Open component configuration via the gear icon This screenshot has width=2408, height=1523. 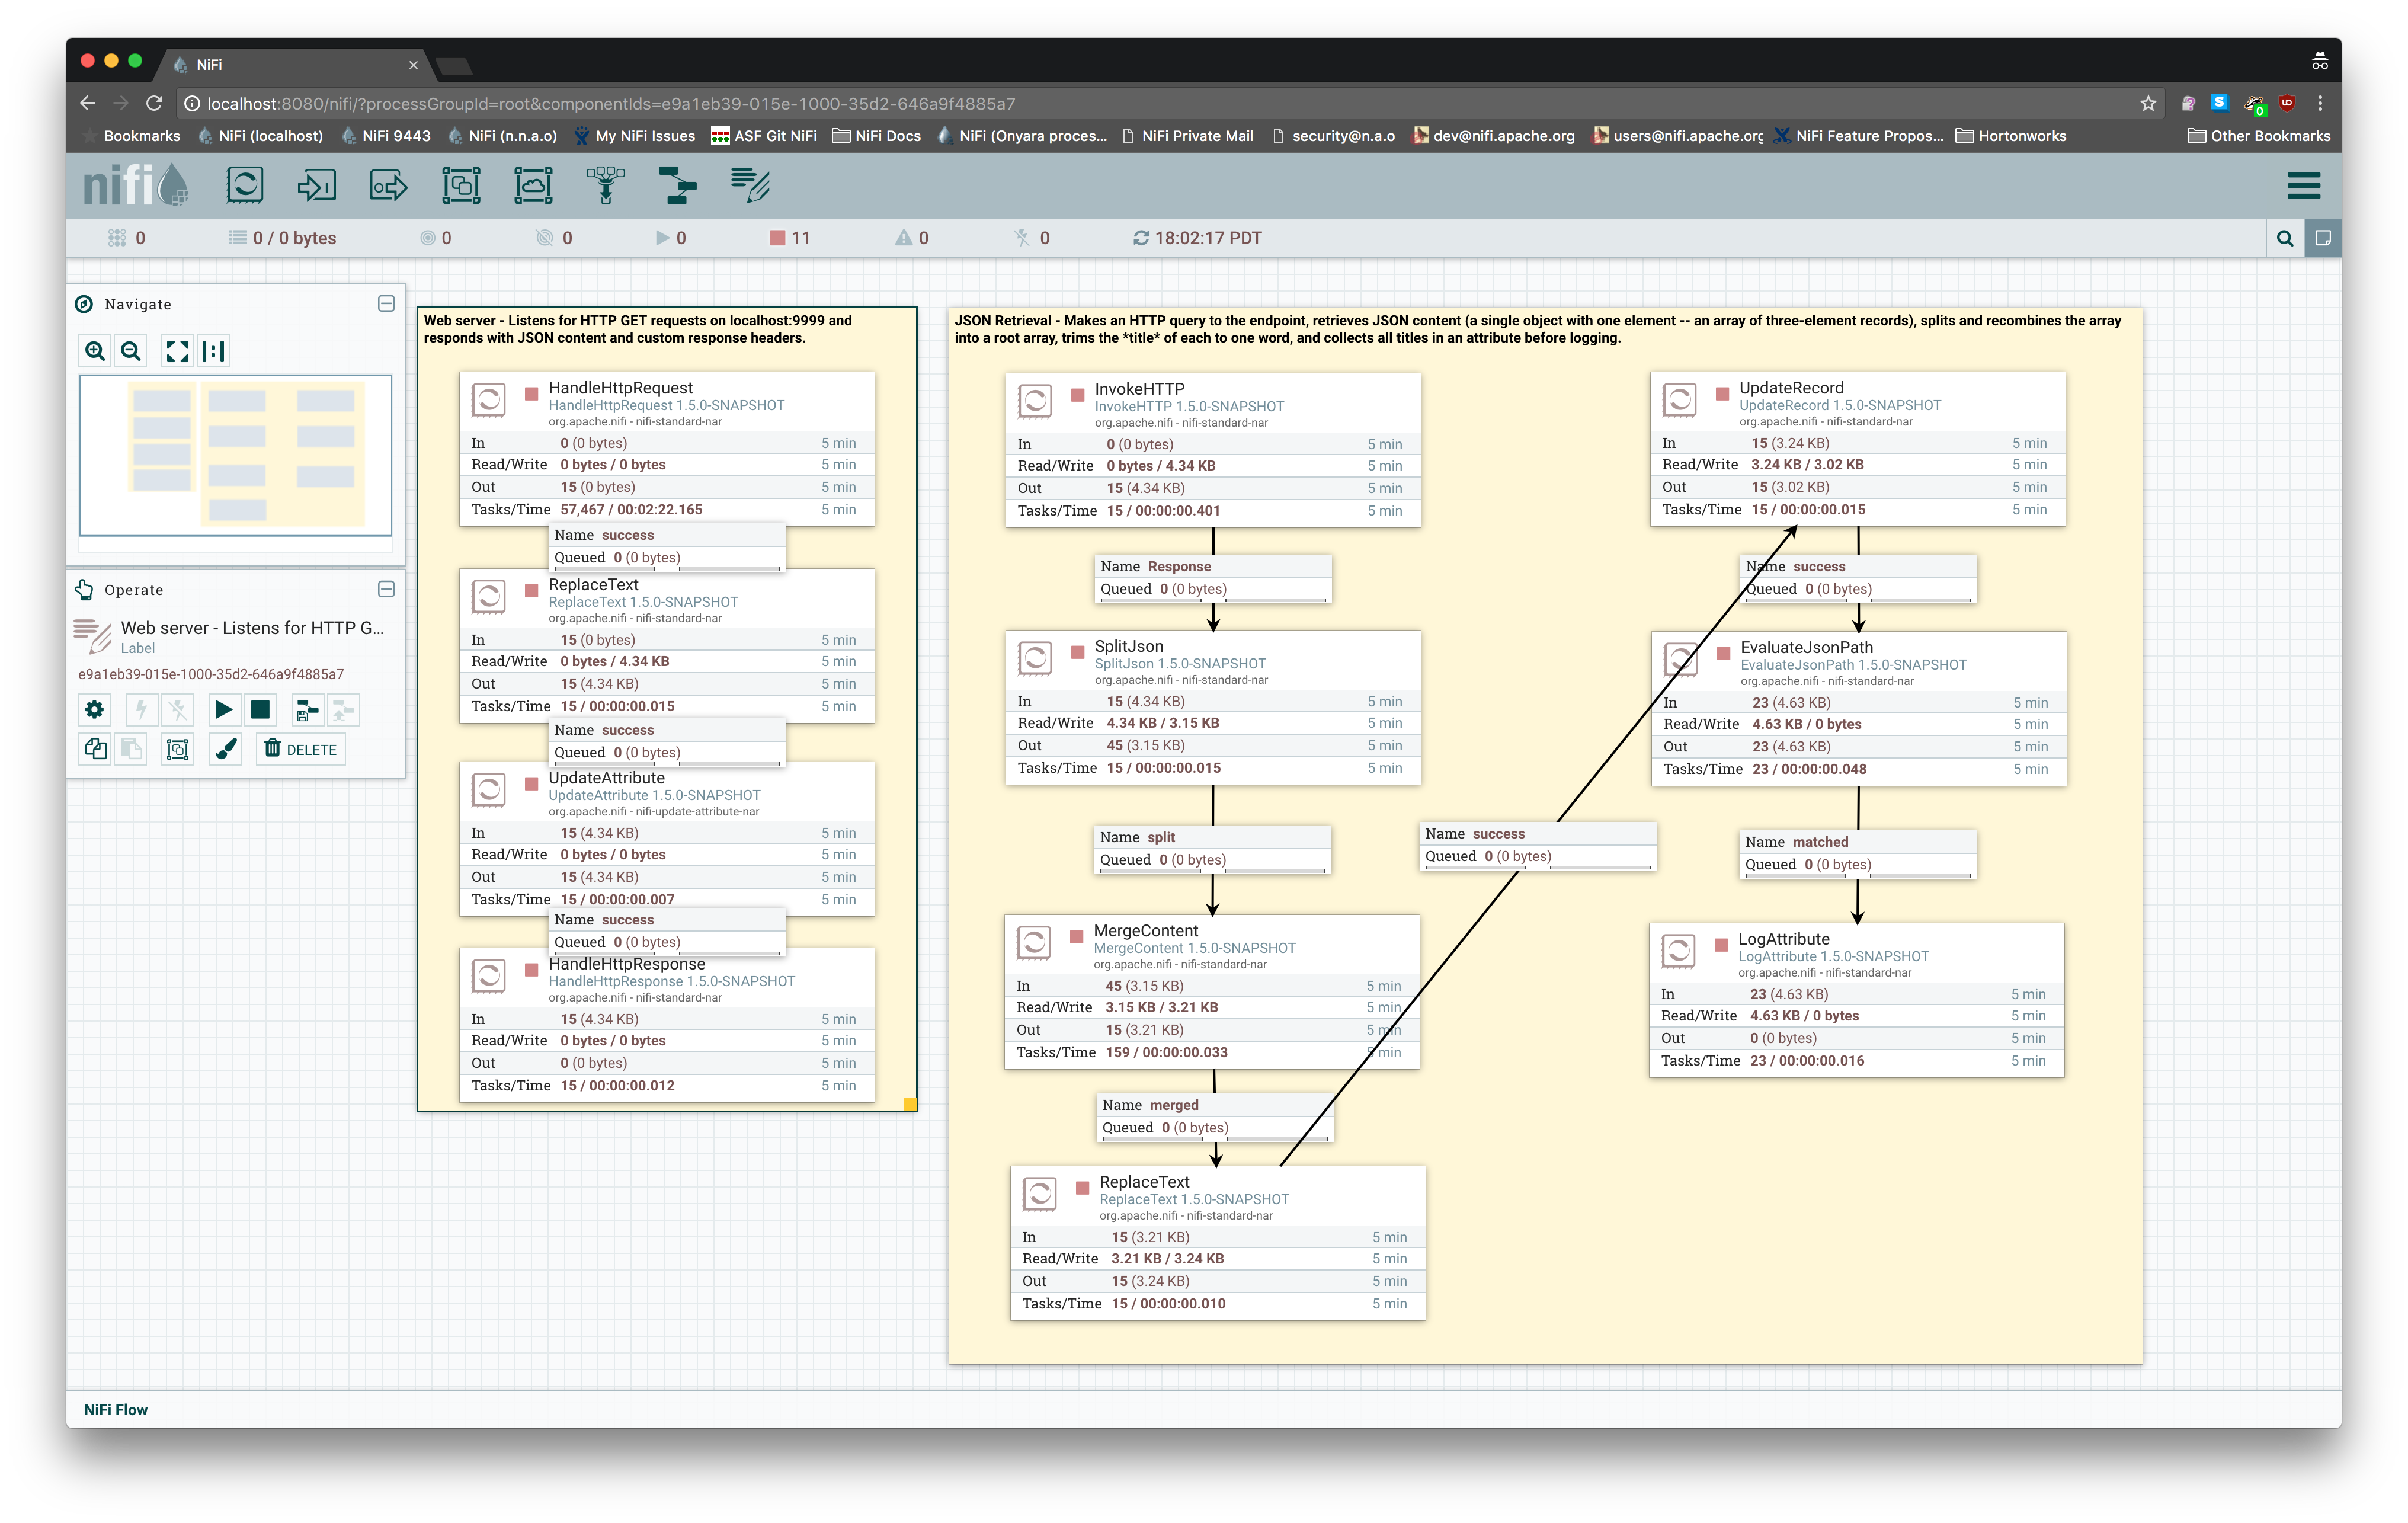(94, 709)
